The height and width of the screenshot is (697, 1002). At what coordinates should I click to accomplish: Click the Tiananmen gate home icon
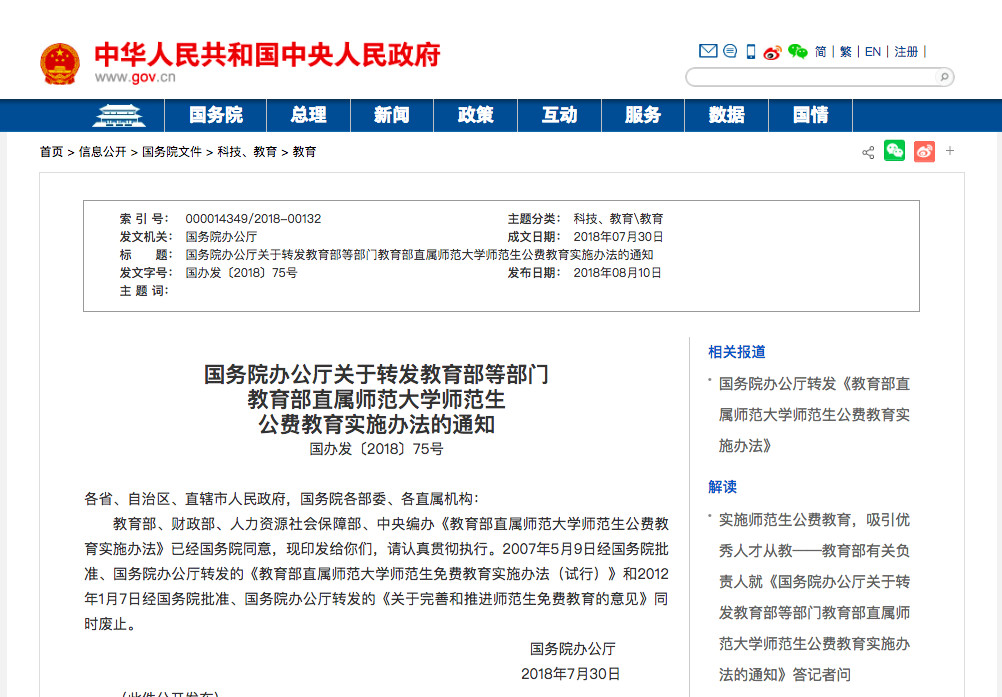point(118,116)
